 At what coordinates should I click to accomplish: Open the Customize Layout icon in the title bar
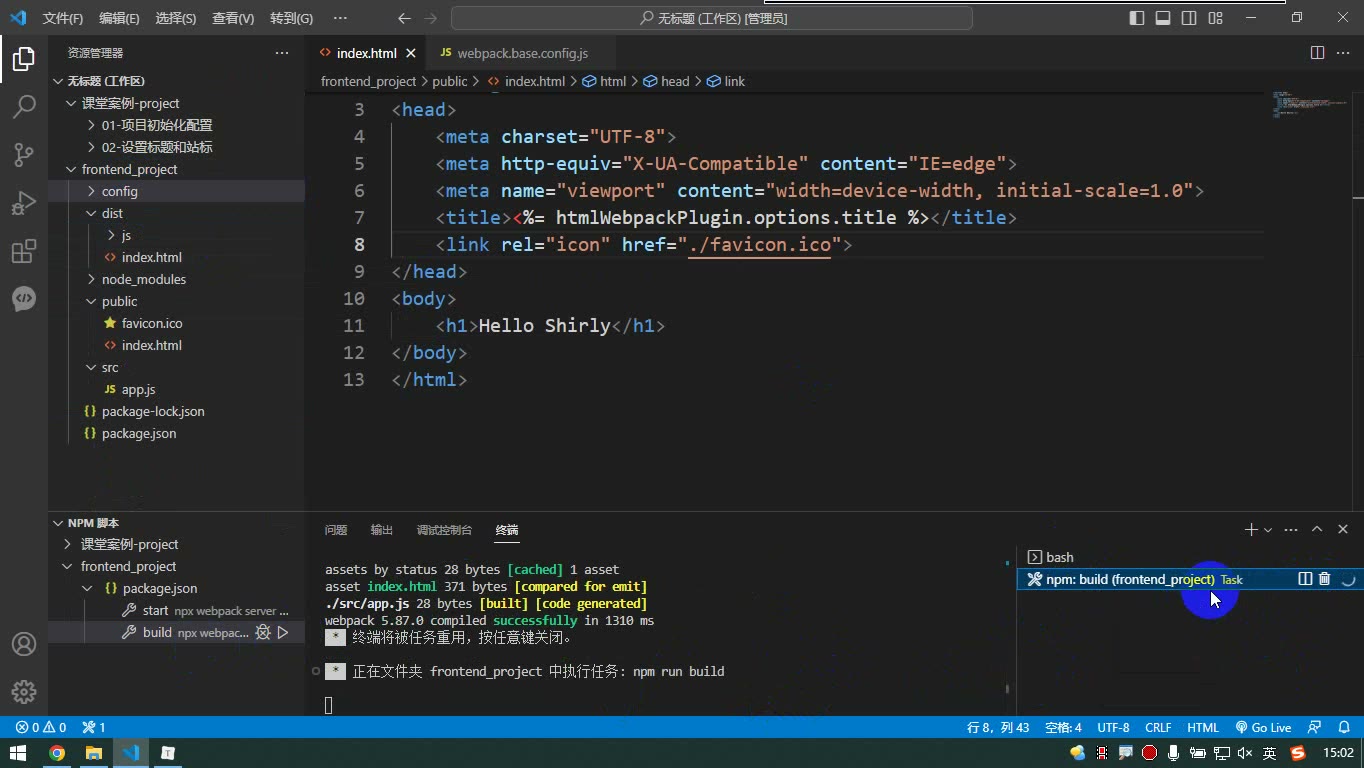(x=1216, y=18)
